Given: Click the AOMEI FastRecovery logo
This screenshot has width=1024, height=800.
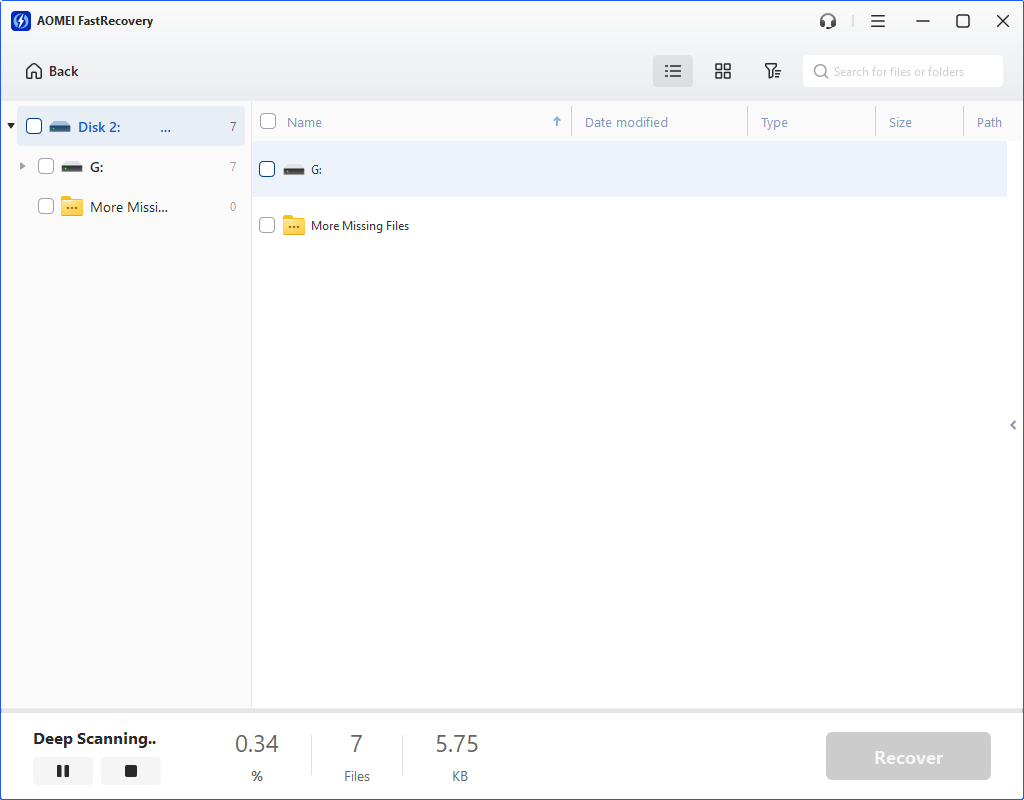Looking at the screenshot, I should [x=20, y=20].
